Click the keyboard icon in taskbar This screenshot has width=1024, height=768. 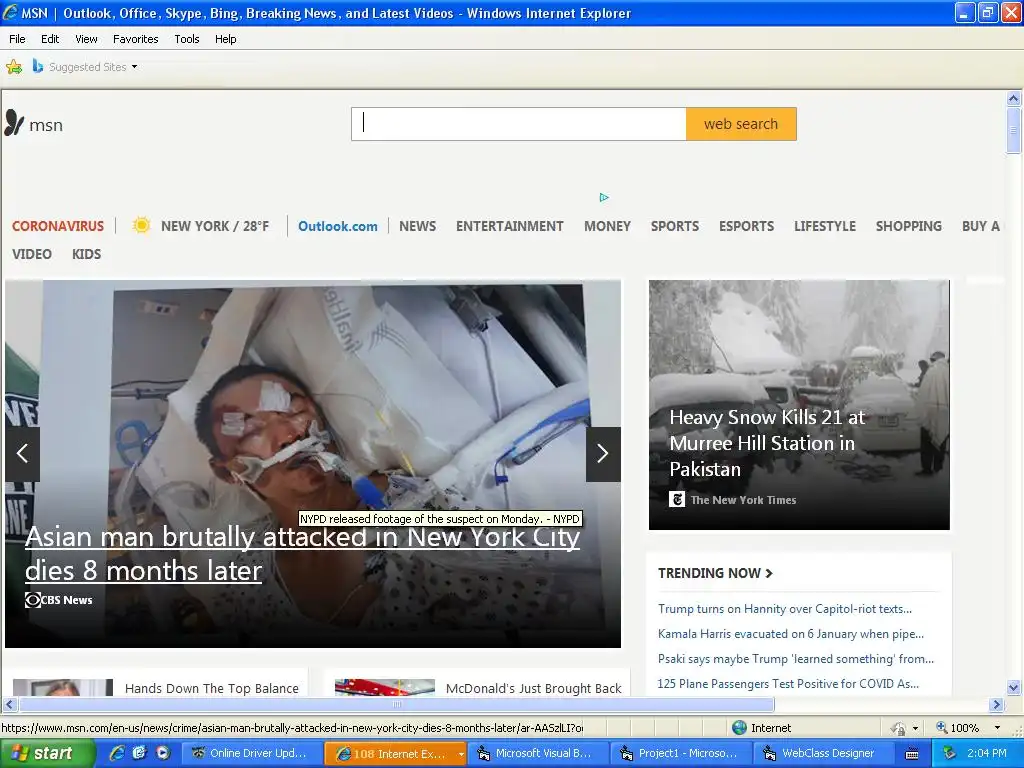[912, 754]
